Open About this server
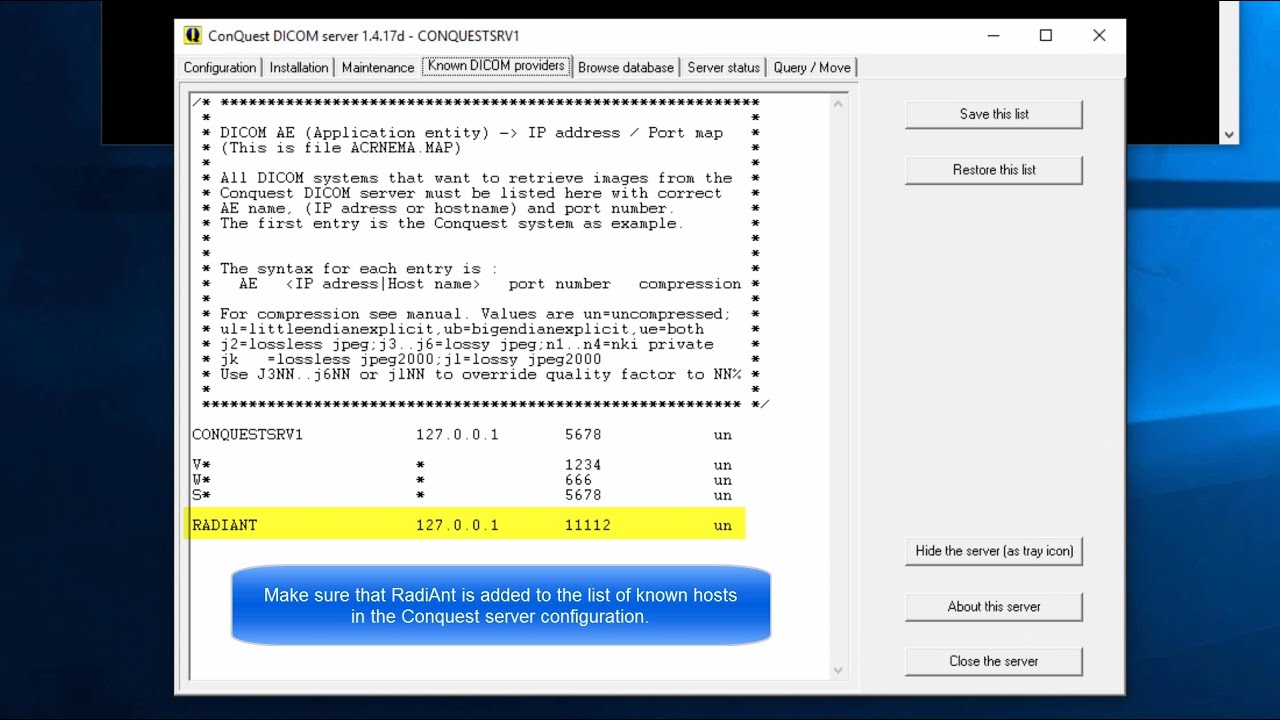 pyautogui.click(x=994, y=607)
